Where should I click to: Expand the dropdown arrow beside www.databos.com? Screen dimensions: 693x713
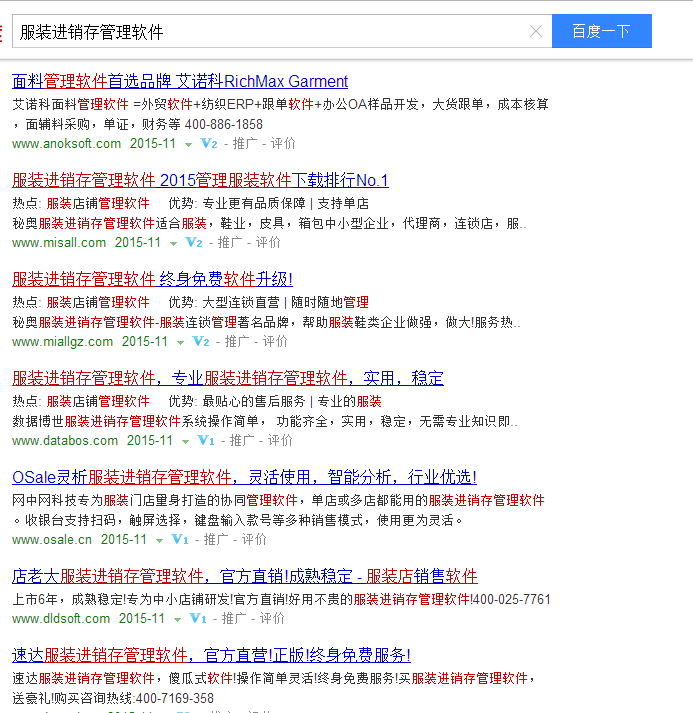pos(185,442)
